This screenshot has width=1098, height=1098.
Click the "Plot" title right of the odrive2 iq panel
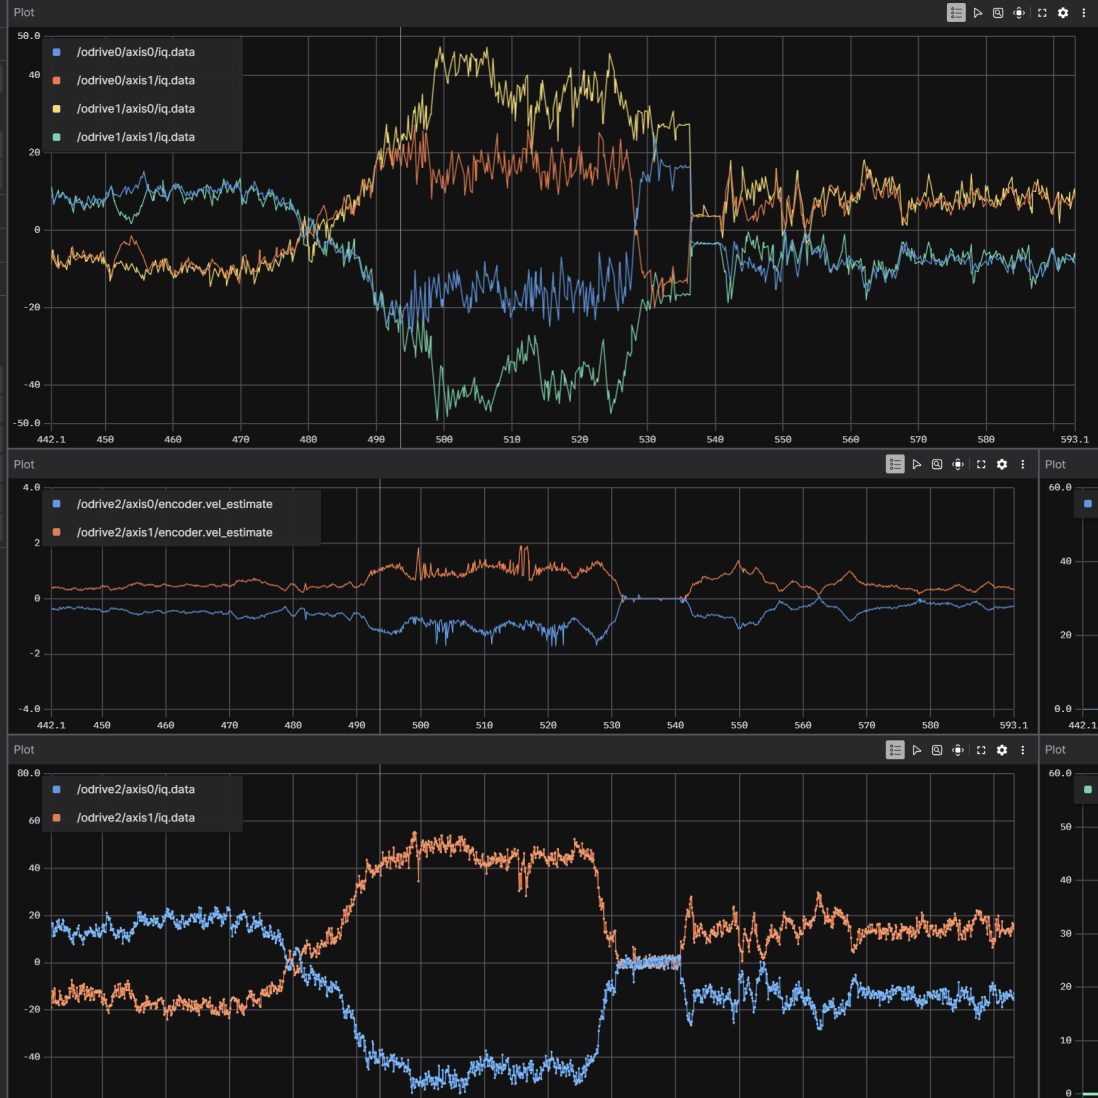[1055, 750]
